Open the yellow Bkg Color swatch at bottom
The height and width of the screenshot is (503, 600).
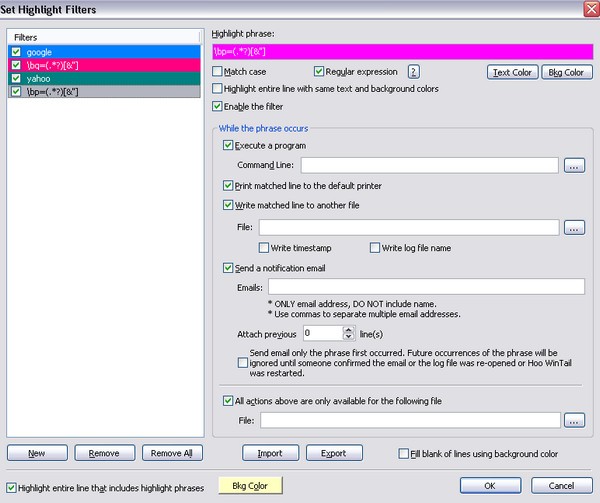(x=249, y=486)
